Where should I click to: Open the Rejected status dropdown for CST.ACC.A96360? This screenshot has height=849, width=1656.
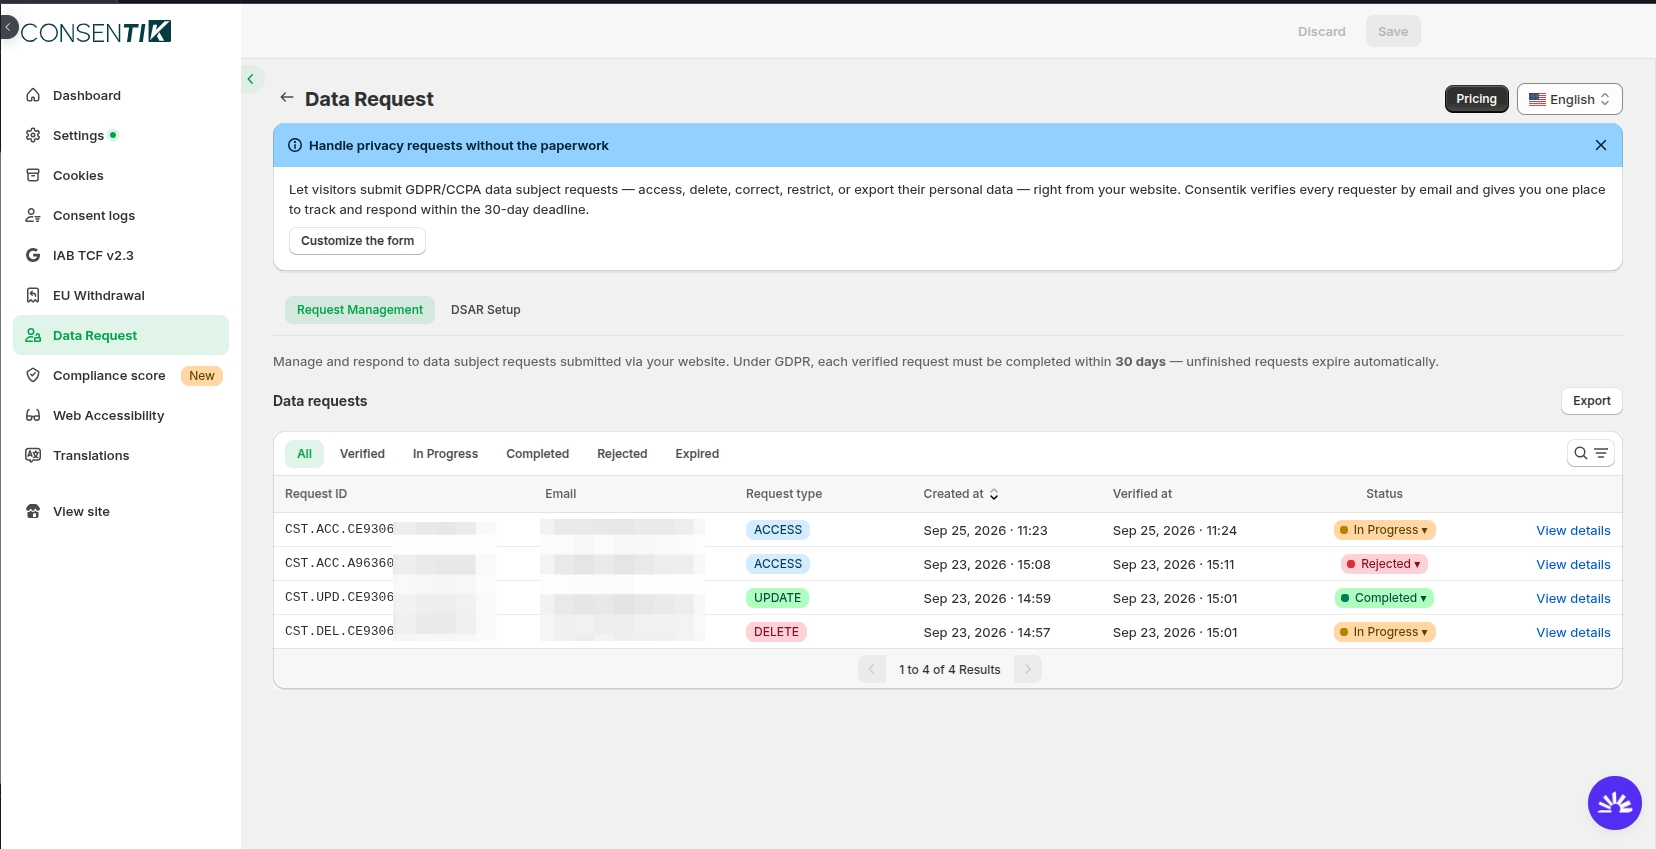coord(1385,565)
